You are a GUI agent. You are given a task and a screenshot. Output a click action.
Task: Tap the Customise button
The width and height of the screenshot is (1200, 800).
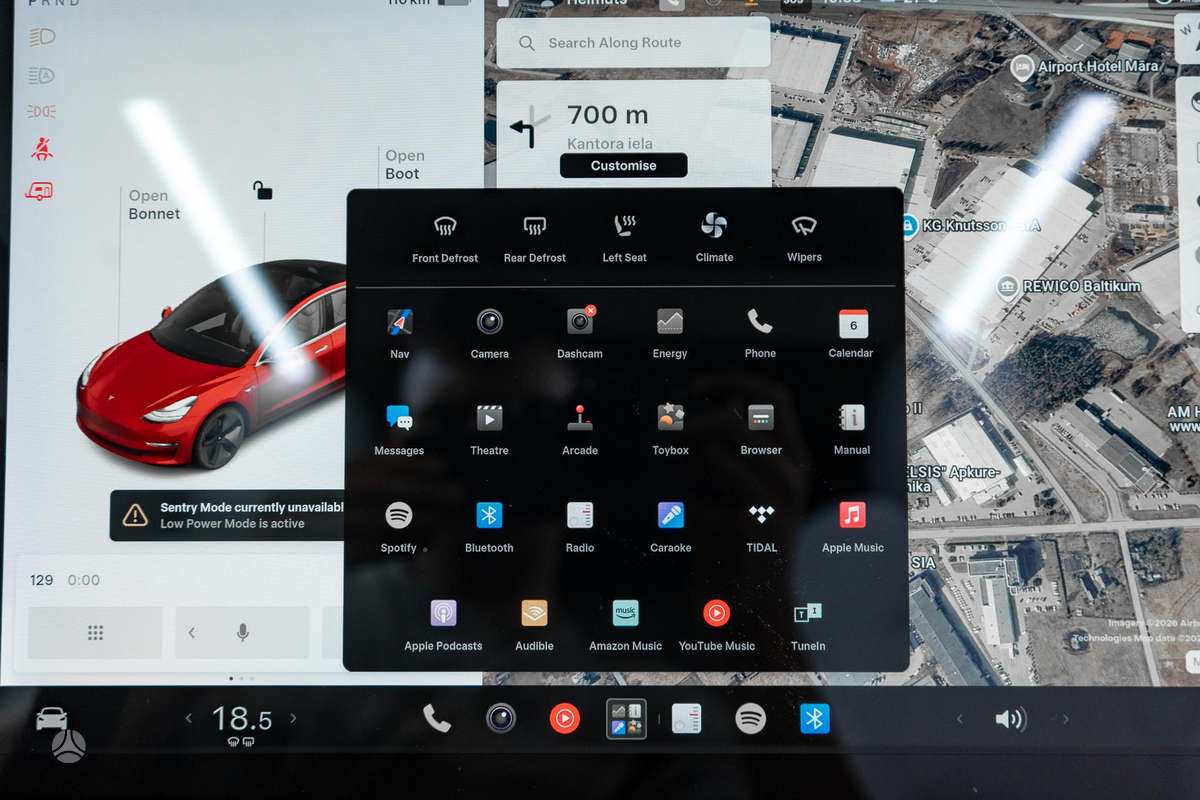(623, 166)
